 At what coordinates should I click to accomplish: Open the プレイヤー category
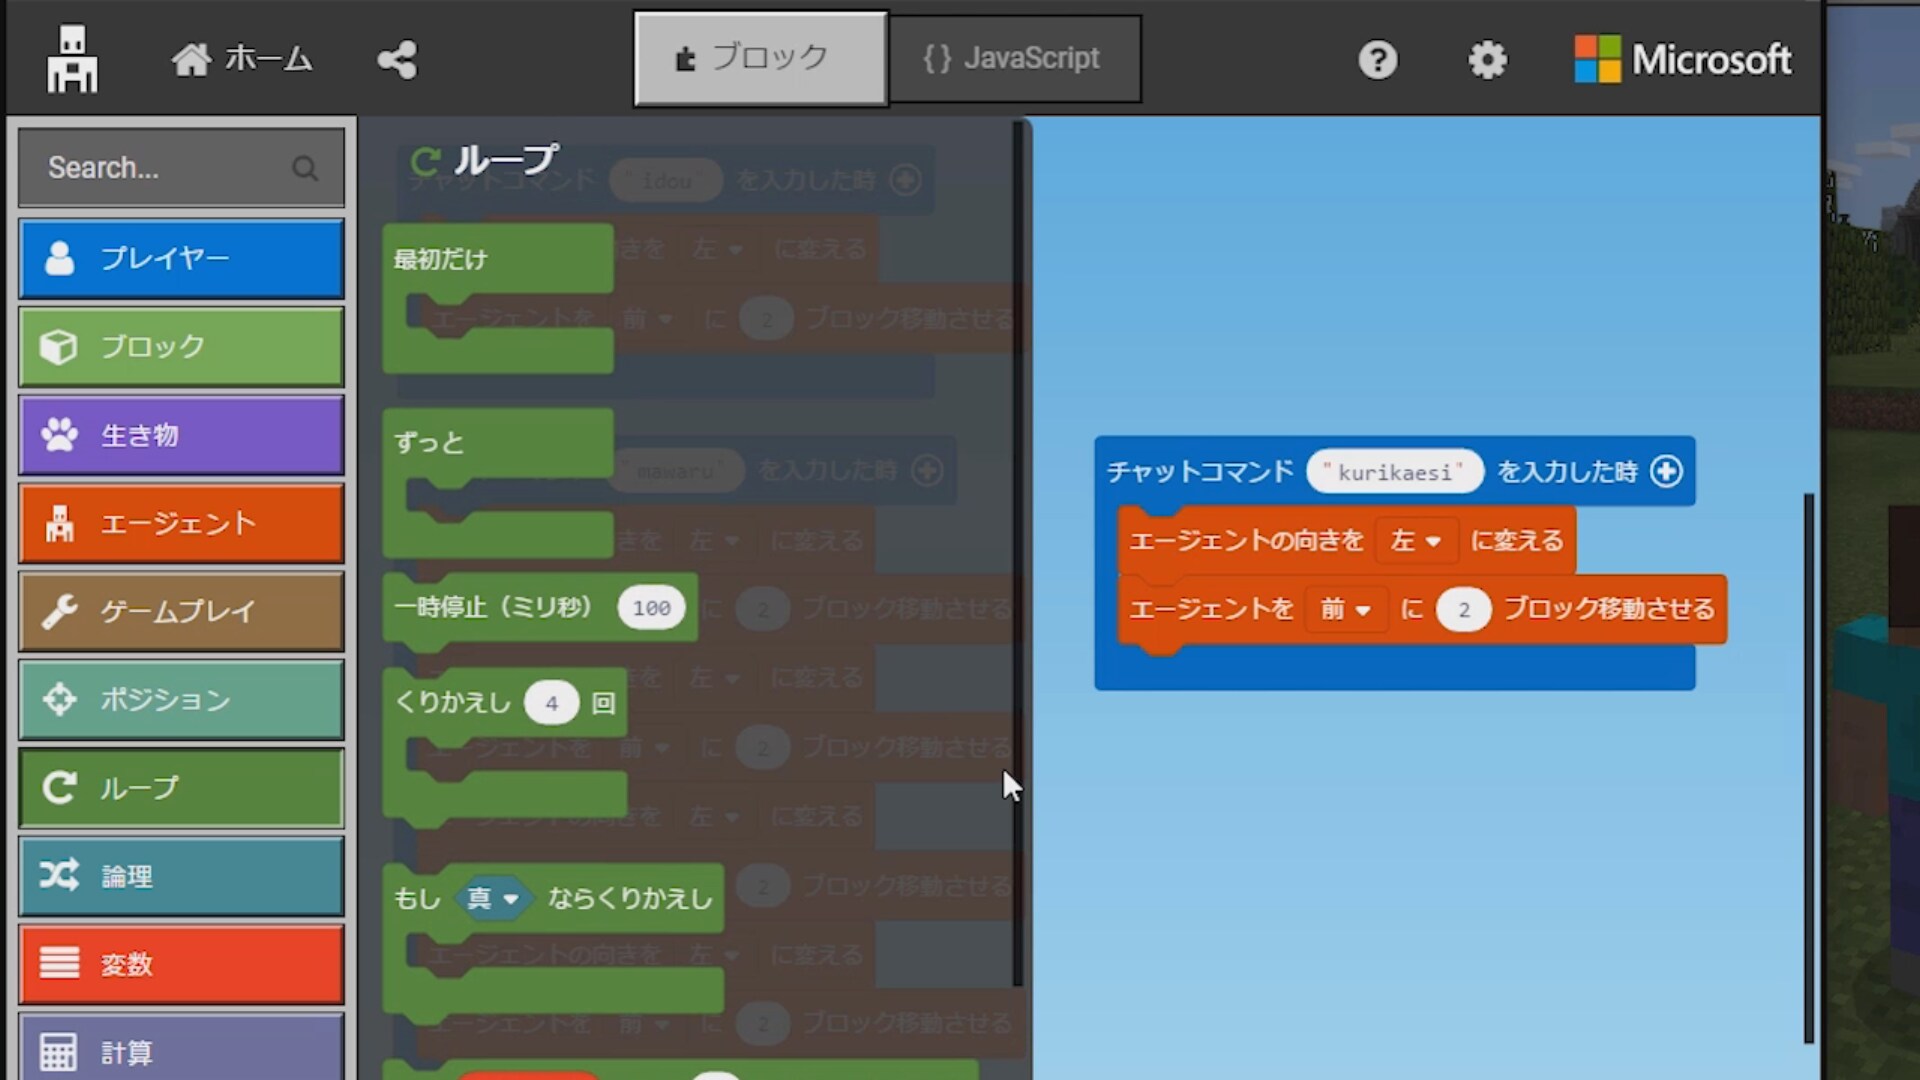[x=181, y=259]
